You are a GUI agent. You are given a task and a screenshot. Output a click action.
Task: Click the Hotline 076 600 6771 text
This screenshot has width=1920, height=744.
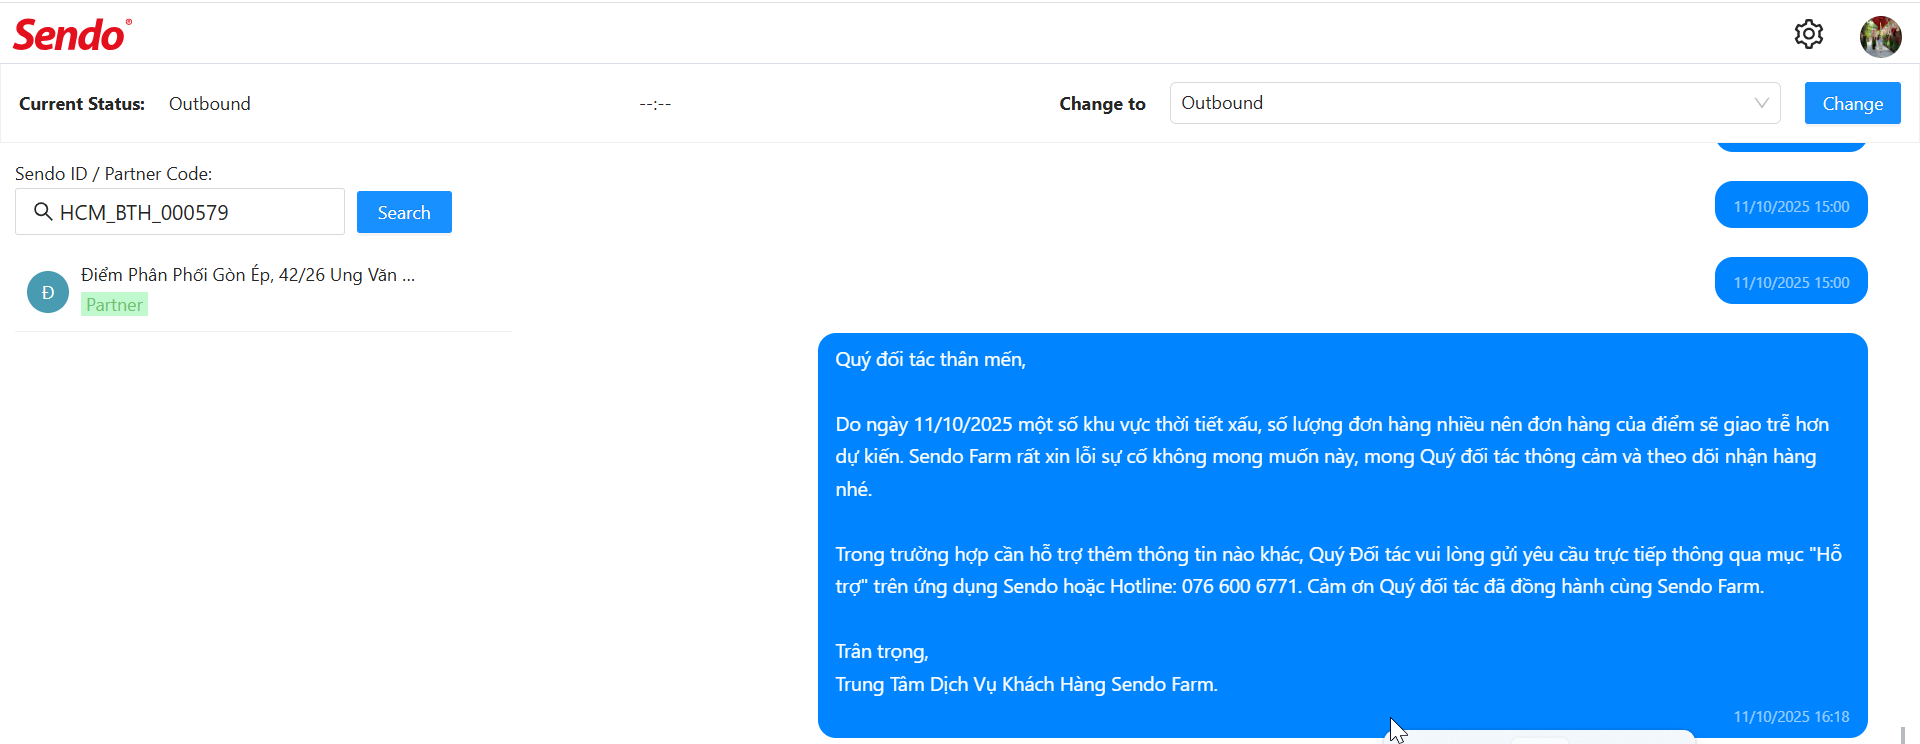[x=1204, y=587]
